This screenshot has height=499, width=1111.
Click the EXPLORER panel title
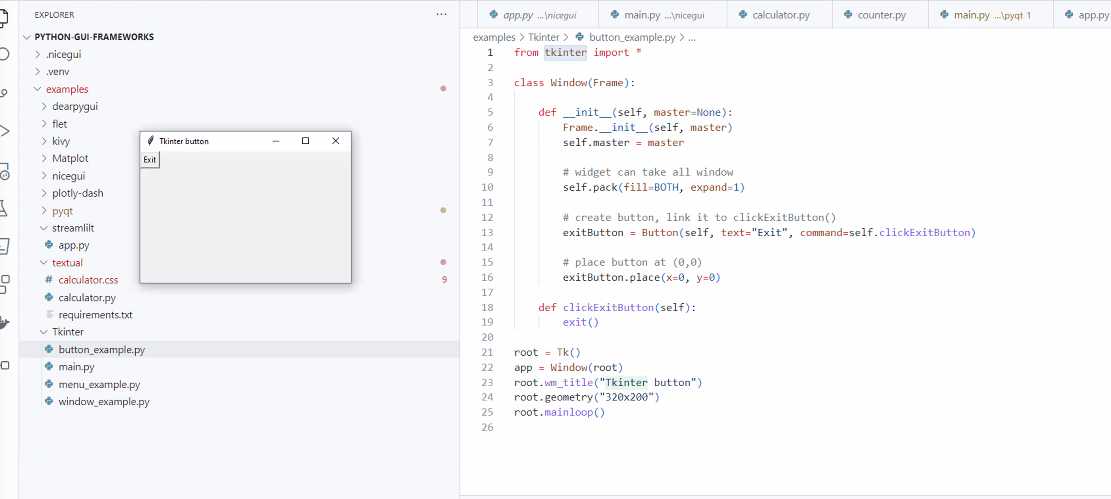(x=55, y=14)
